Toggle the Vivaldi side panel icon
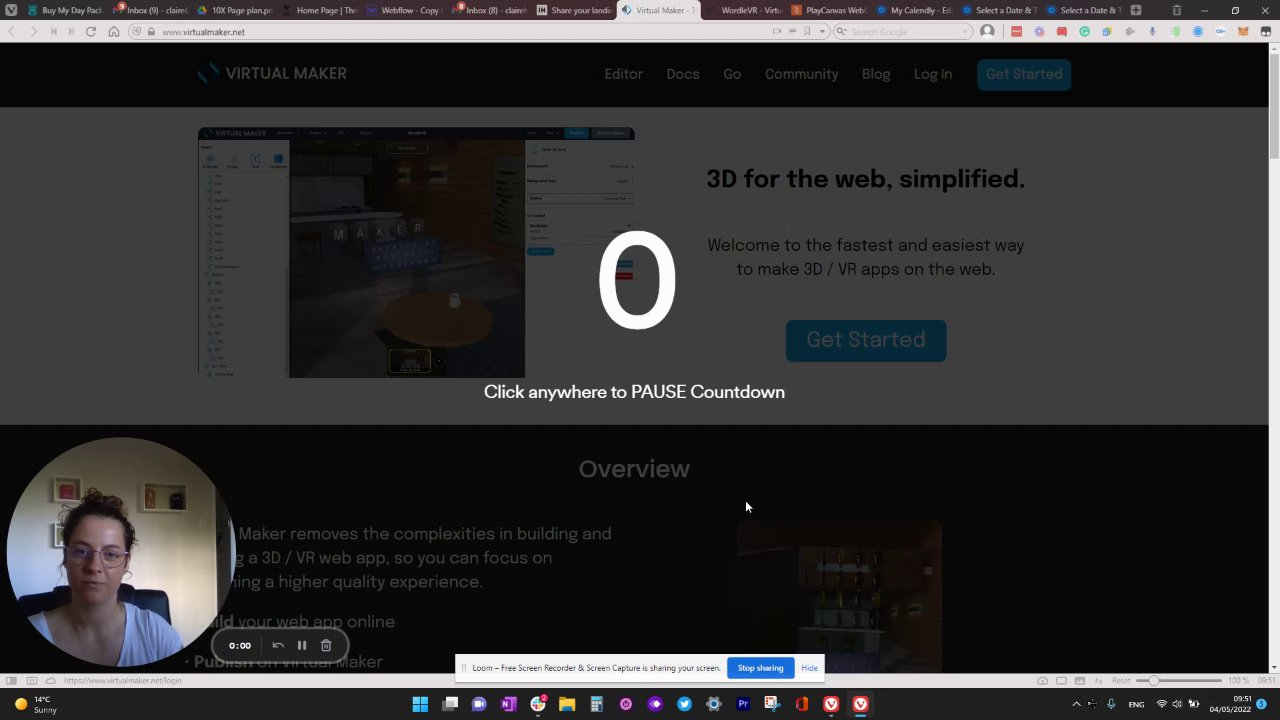The width and height of the screenshot is (1280, 720). tap(11, 681)
